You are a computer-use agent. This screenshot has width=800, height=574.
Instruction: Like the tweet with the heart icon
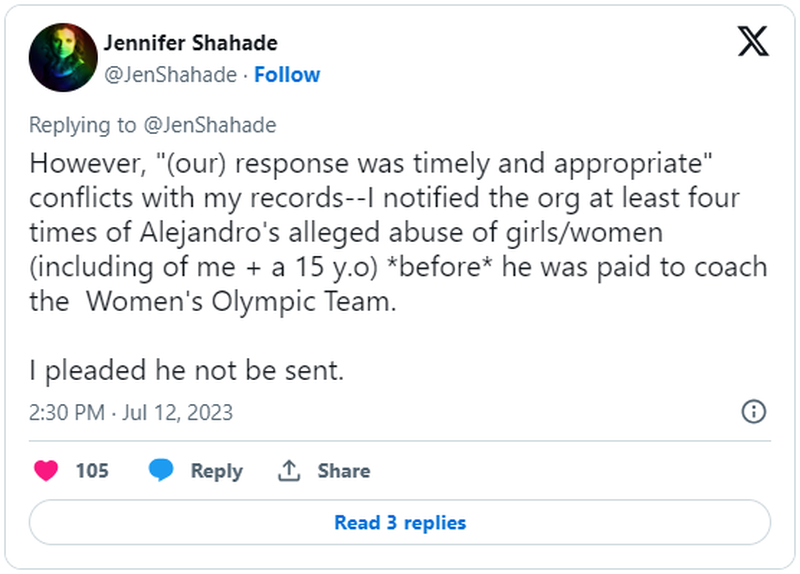tap(46, 470)
